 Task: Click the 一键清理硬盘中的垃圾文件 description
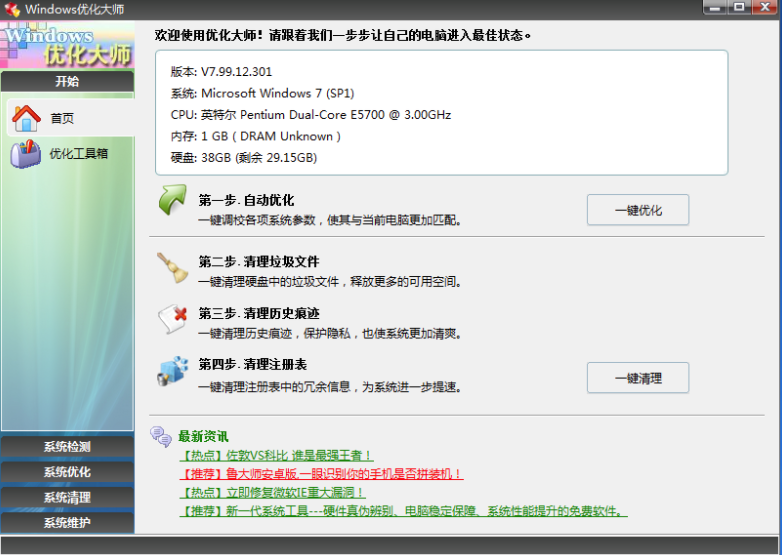(329, 282)
